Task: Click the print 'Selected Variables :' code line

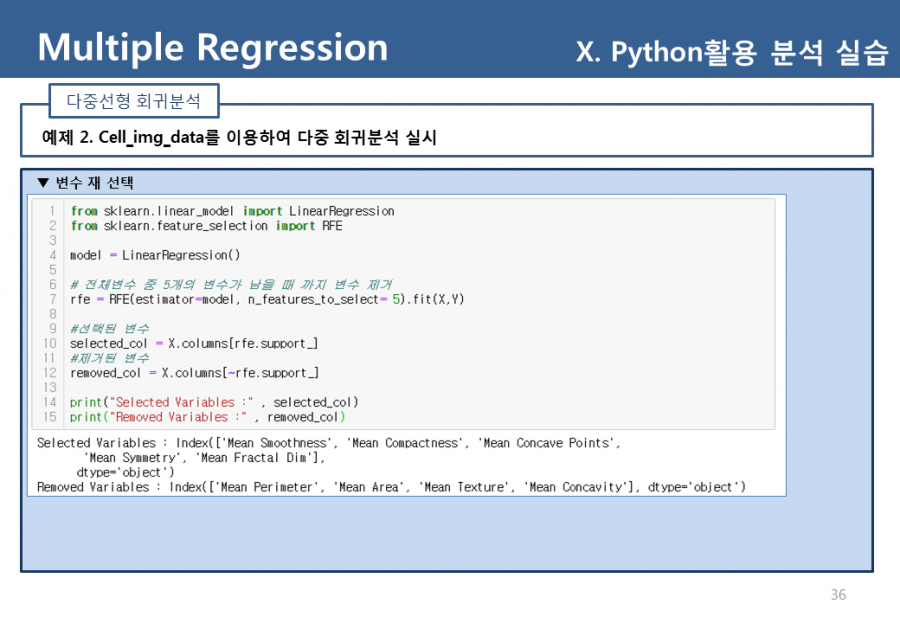Action: point(214,402)
